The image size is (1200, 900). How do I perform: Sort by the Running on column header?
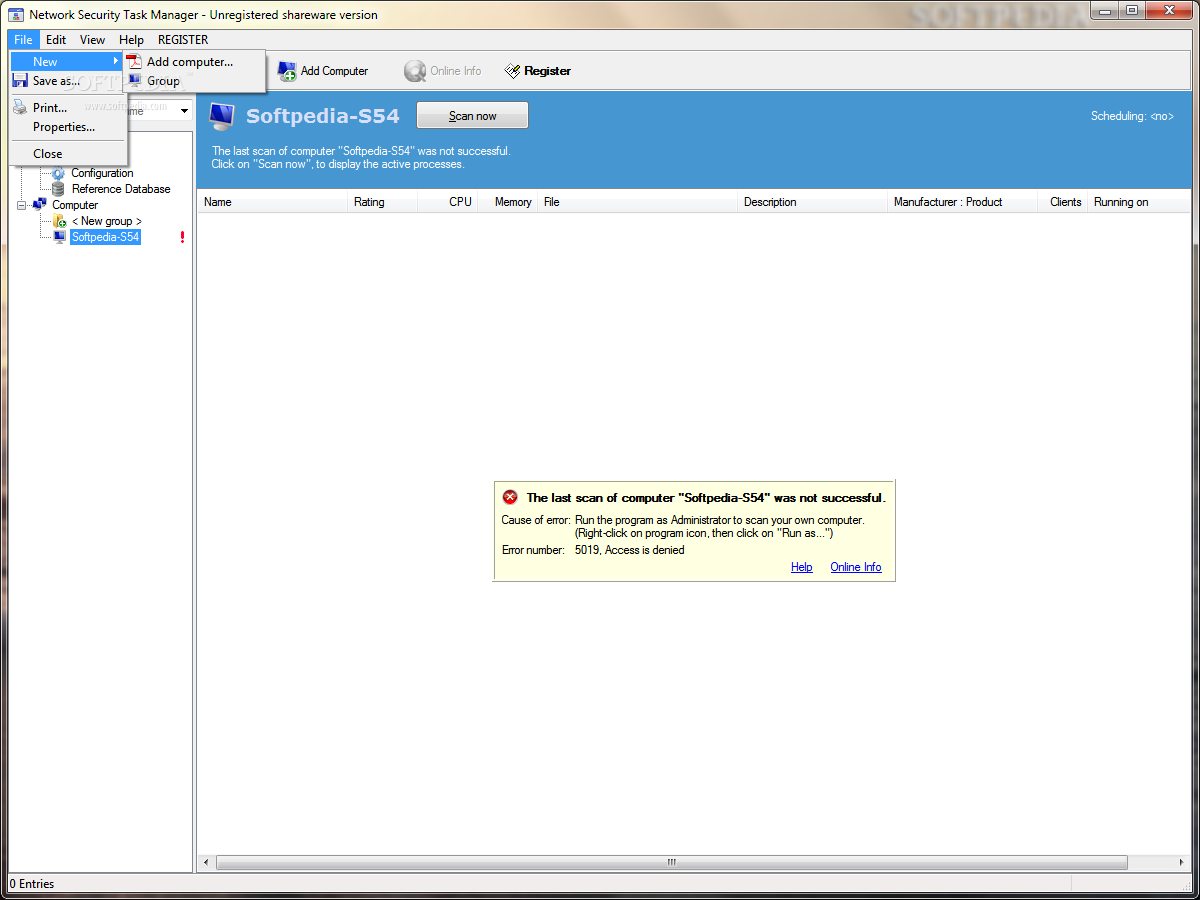pyautogui.click(x=1140, y=202)
